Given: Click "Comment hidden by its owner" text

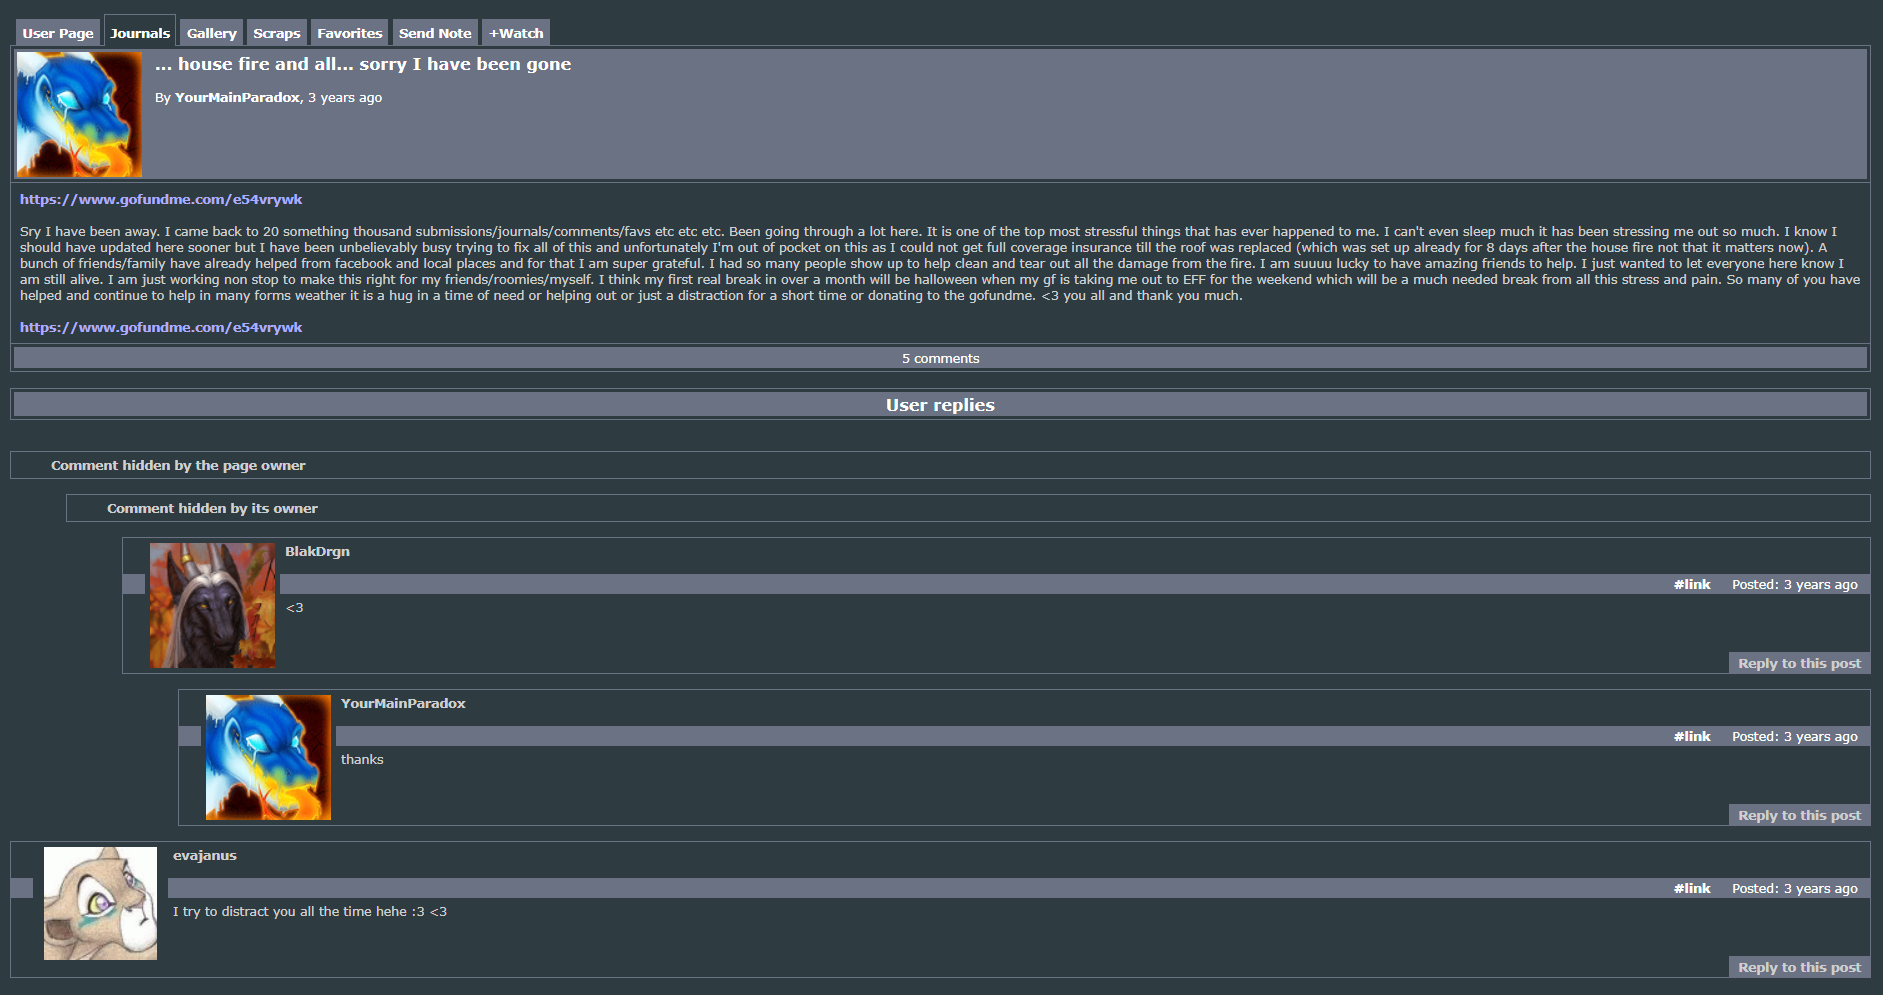Looking at the screenshot, I should (x=212, y=508).
